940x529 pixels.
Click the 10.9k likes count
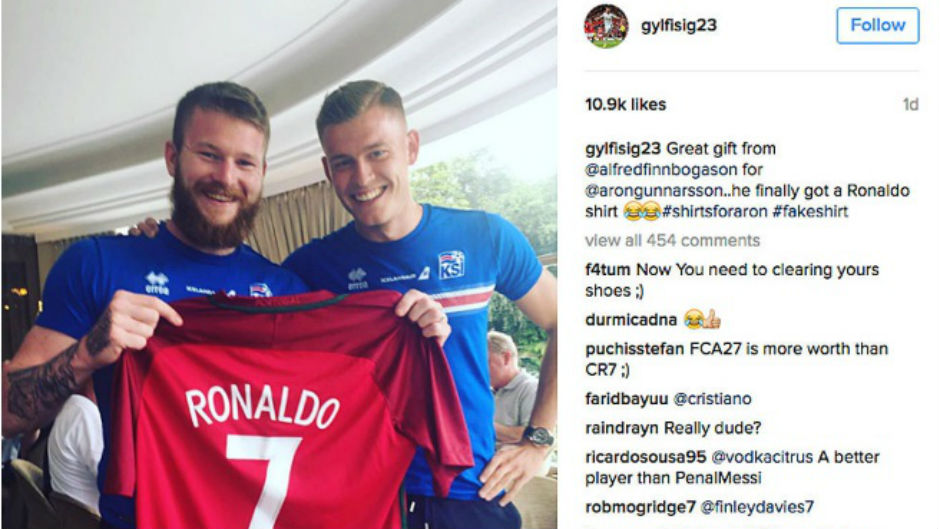pos(625,104)
